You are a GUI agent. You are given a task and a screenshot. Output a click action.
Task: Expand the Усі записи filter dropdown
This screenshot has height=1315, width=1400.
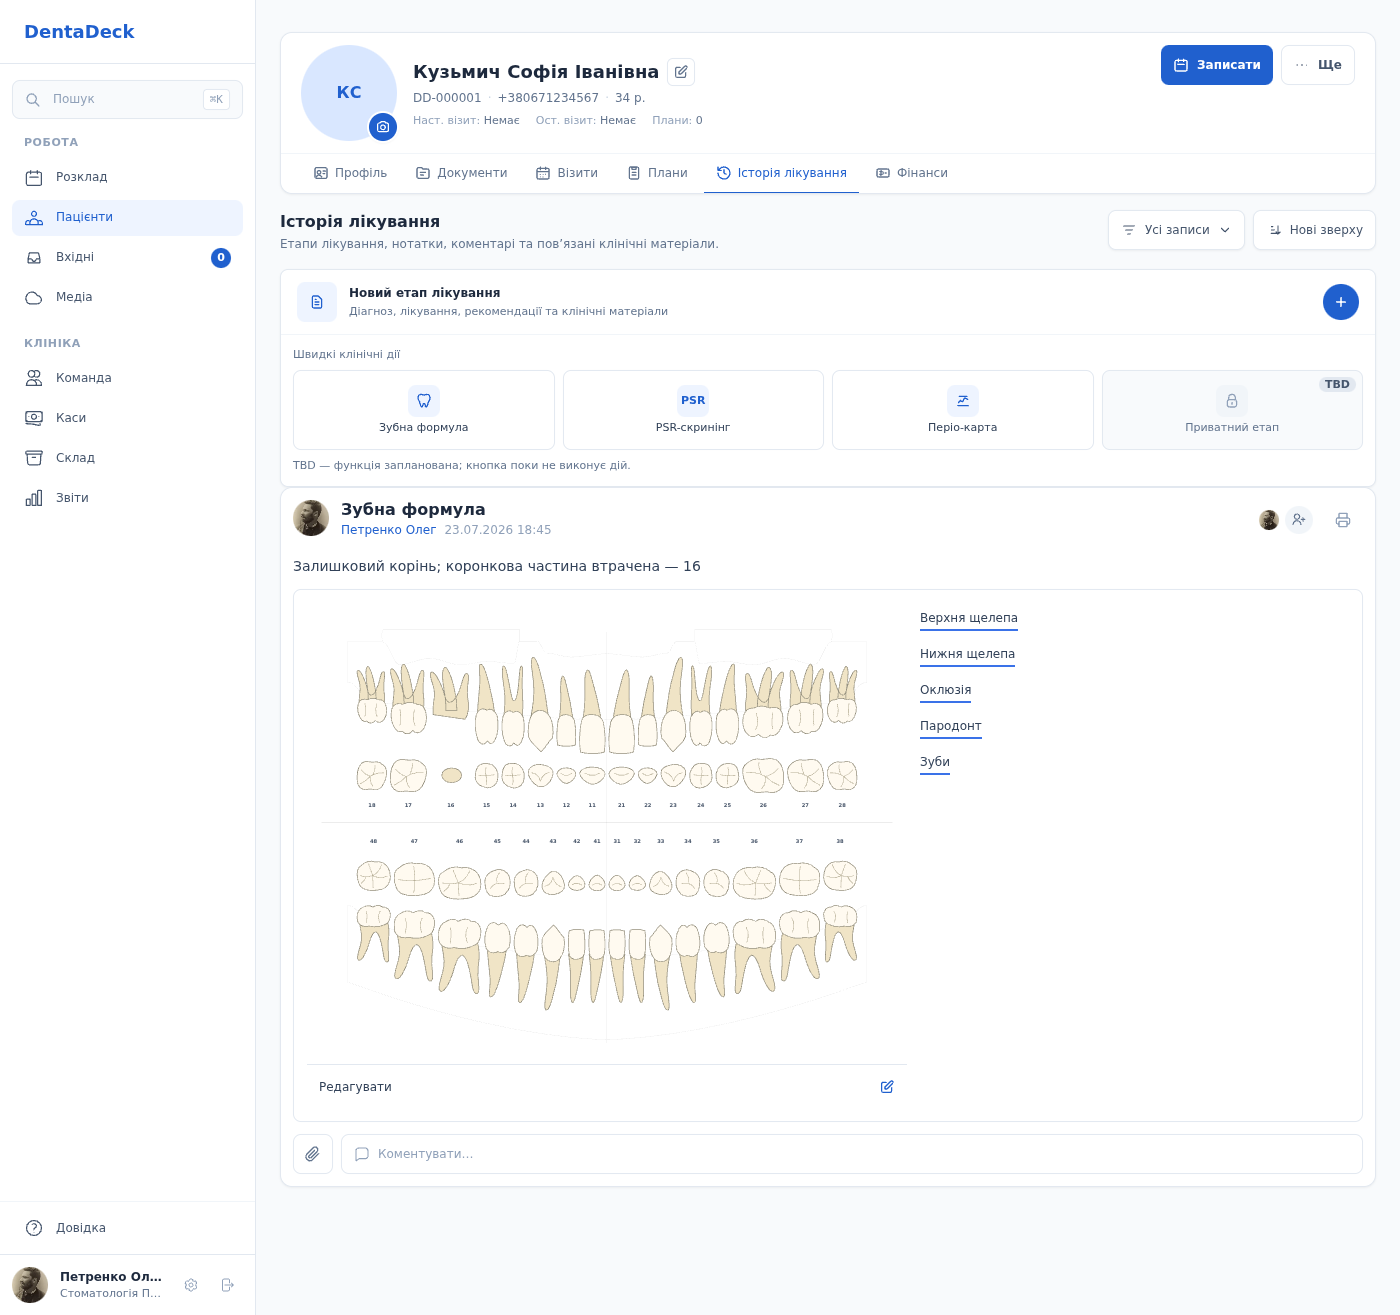(x=1176, y=230)
